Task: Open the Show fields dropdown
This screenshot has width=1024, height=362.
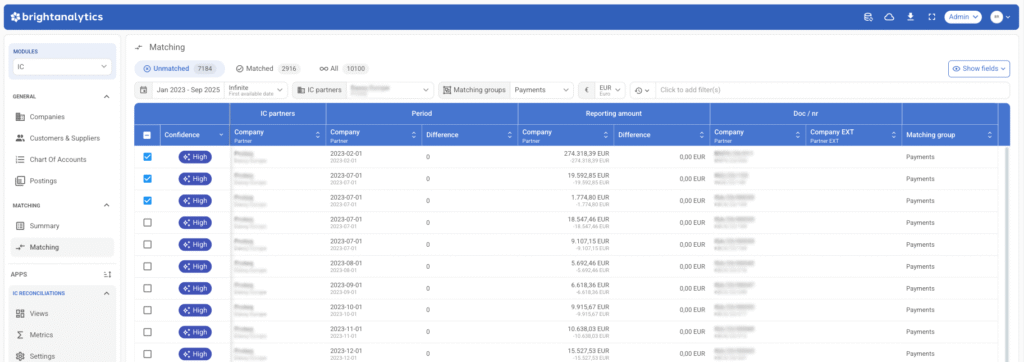Action: click(979, 69)
